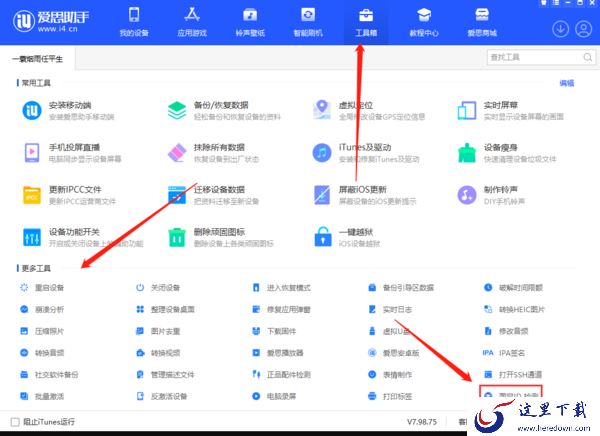Open 反激活设备 tool
600x436 pixels.
[x=162, y=397]
